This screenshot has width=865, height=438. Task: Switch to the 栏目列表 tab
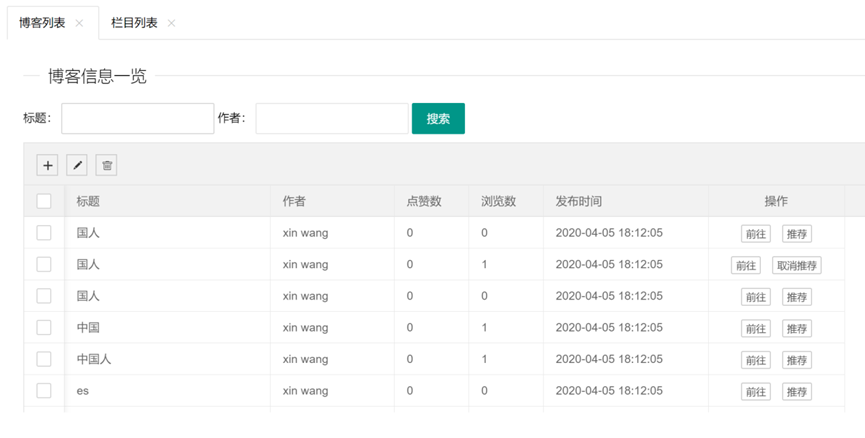134,23
